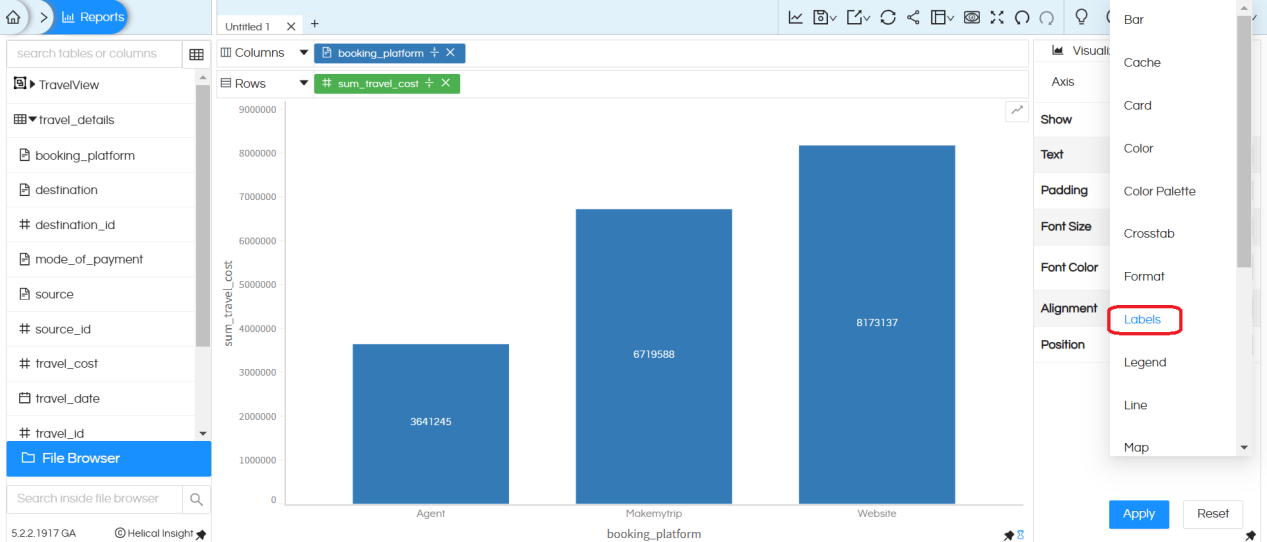The width and height of the screenshot is (1267, 542).
Task: Select the destination column
Action: (66, 190)
